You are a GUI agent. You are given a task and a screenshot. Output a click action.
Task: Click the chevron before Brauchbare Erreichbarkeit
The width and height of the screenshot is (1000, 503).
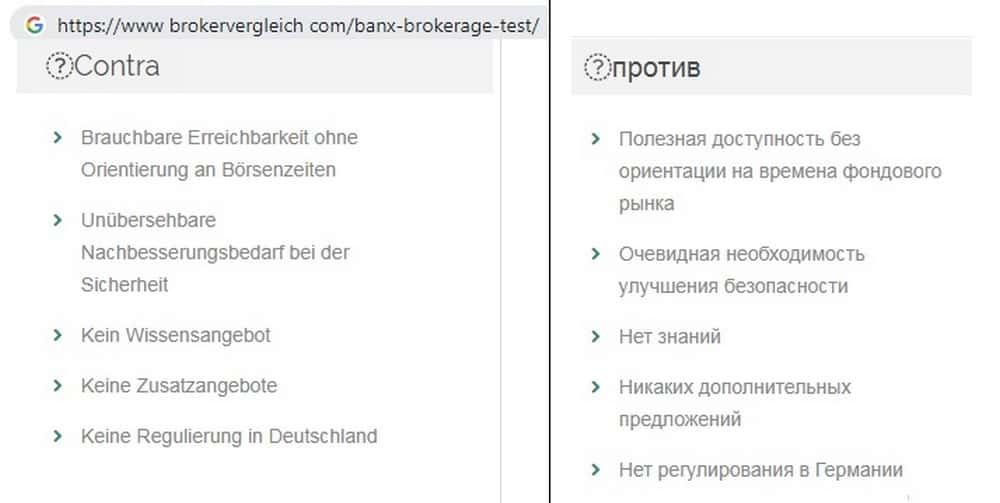(58, 137)
